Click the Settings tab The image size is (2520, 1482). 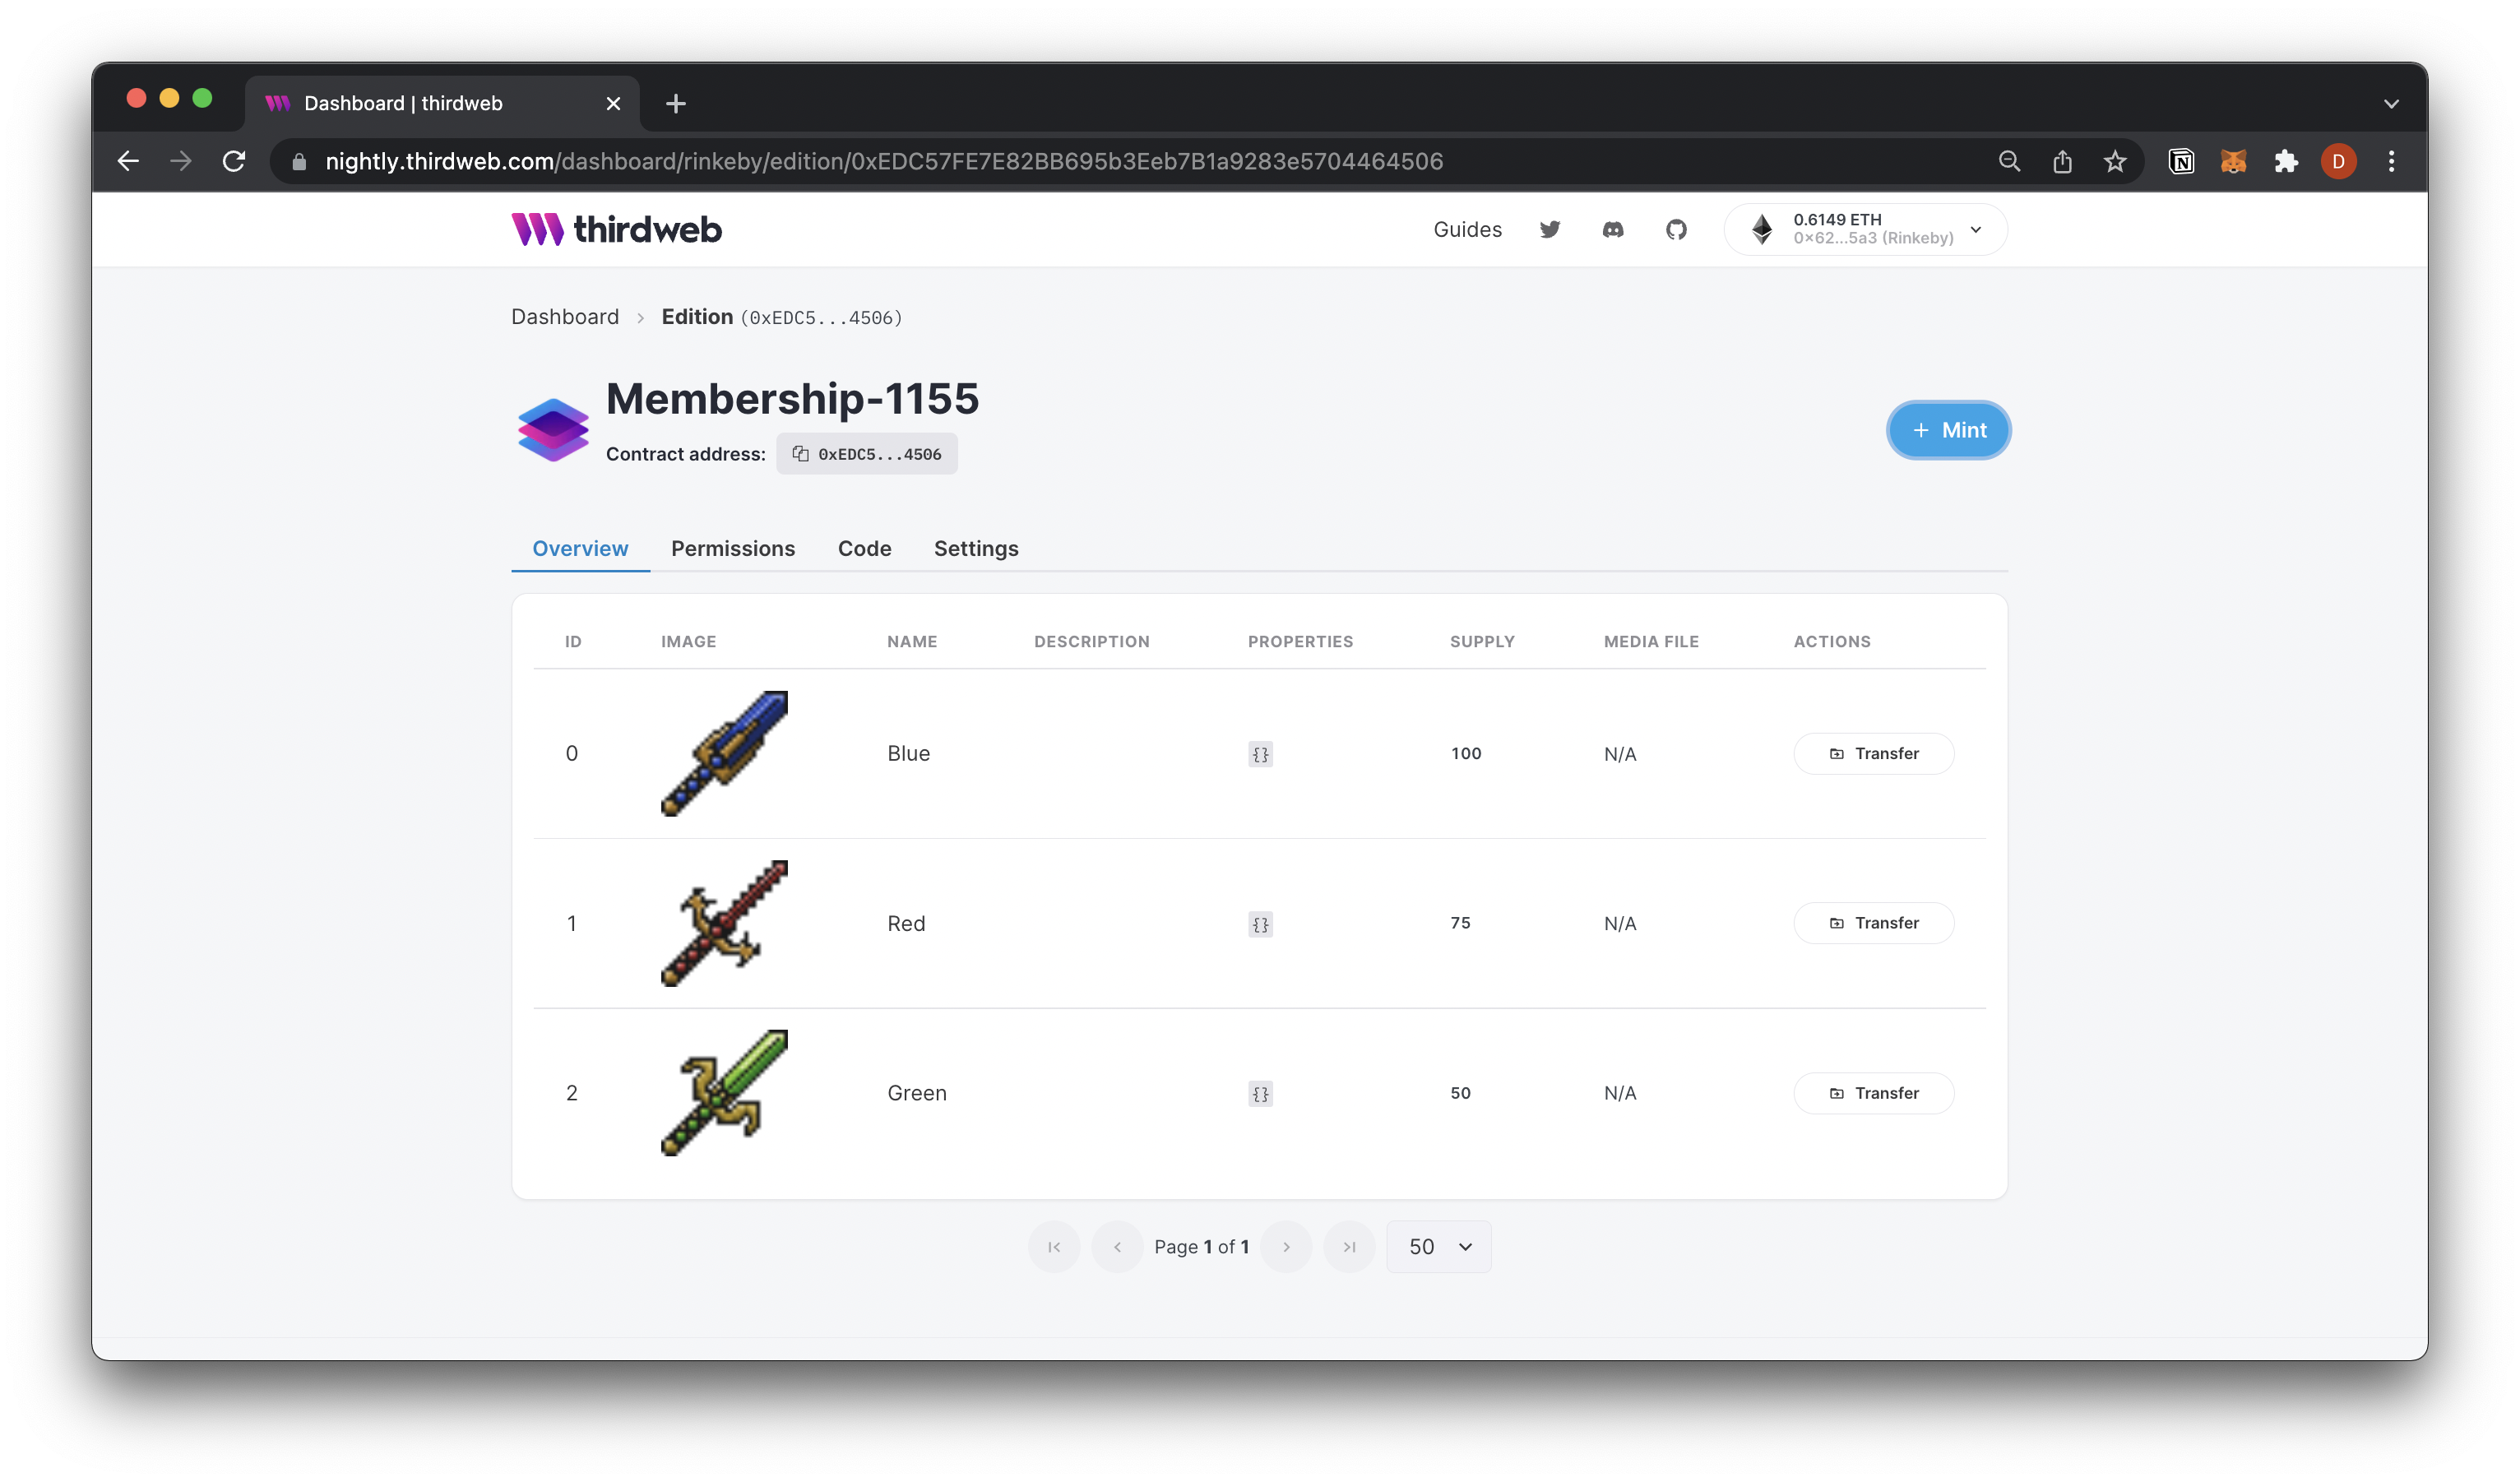point(975,547)
